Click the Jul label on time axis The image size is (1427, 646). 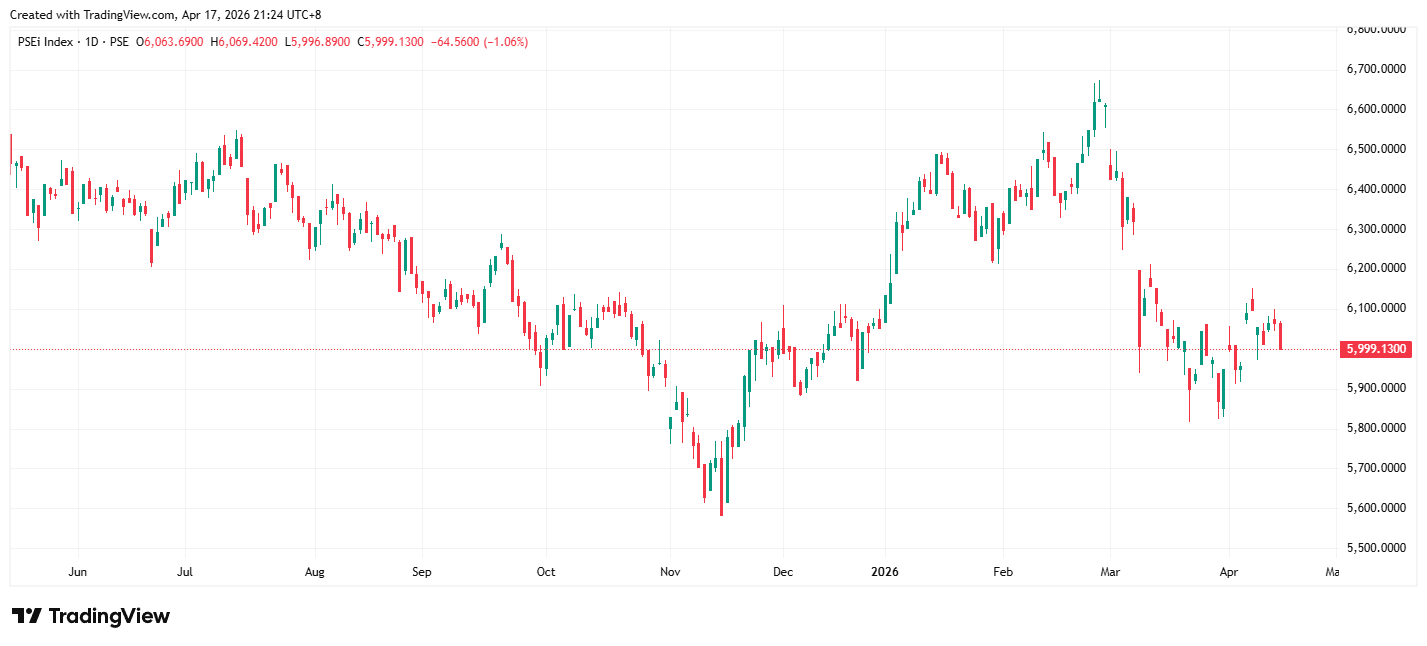[184, 572]
